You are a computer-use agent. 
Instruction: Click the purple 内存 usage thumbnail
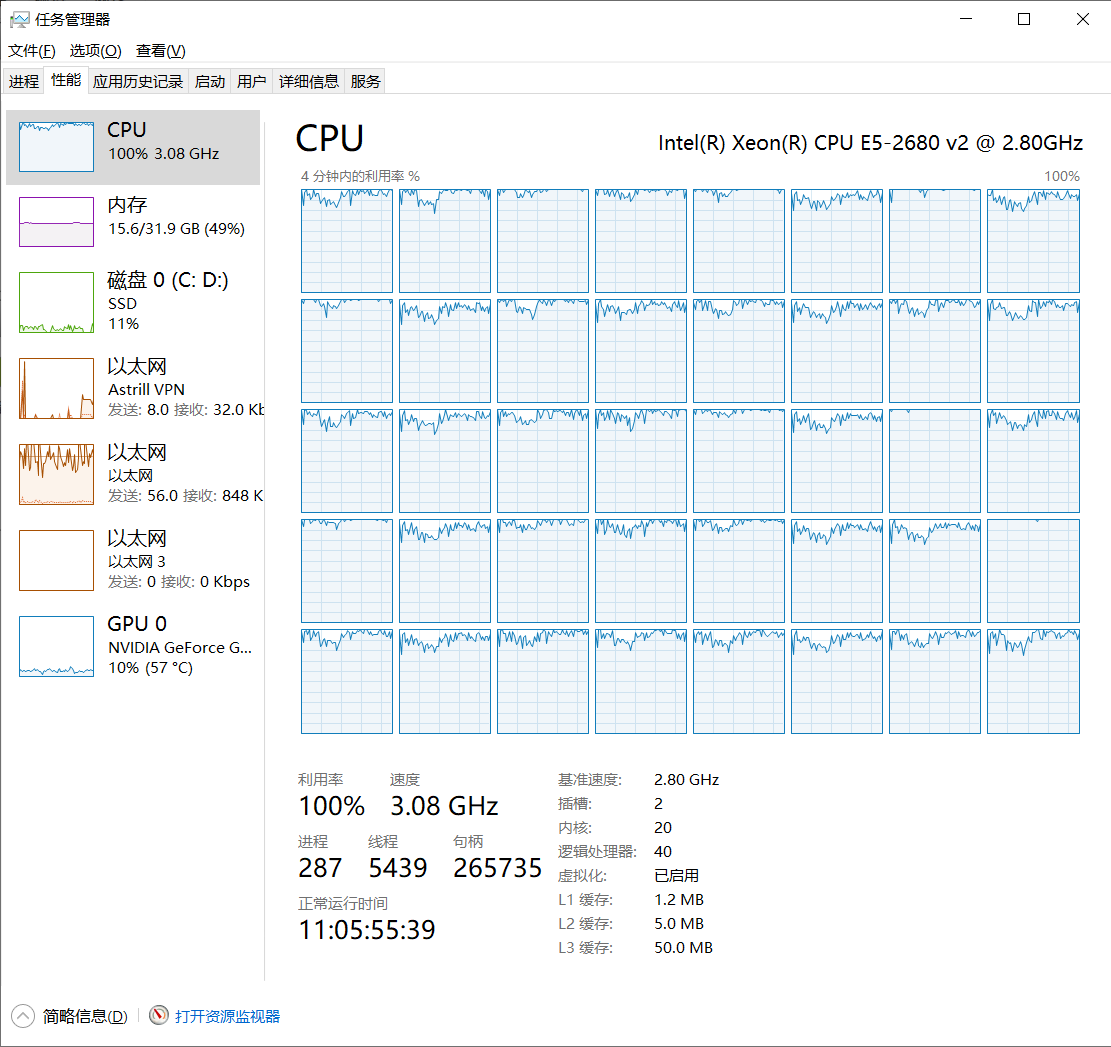point(57,222)
